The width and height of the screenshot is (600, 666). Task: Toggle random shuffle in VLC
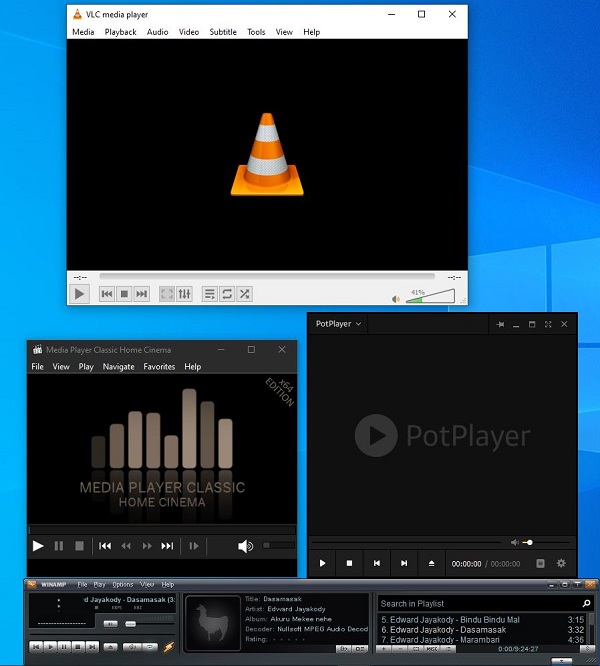244,294
